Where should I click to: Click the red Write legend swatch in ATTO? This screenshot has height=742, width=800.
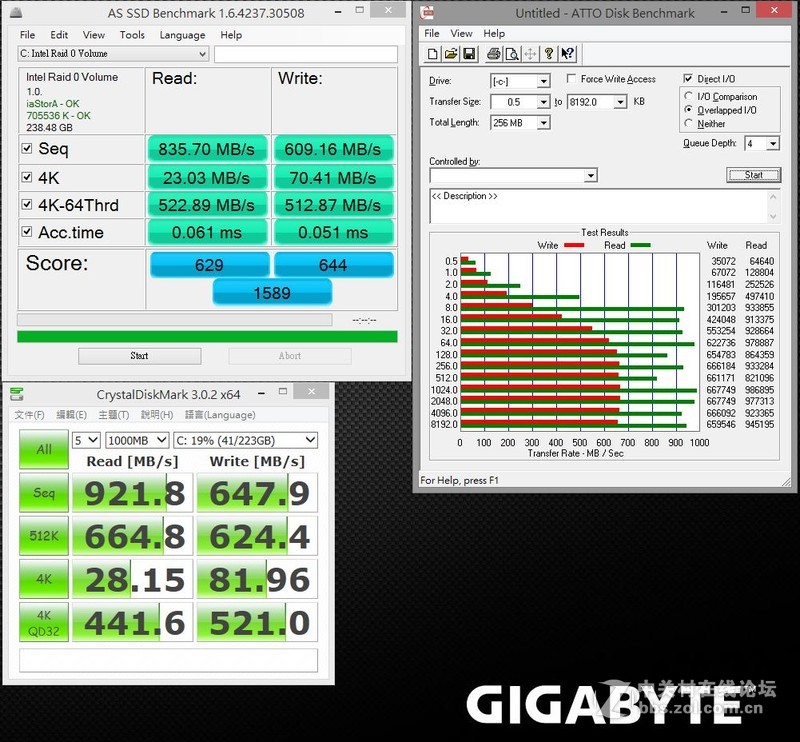[x=574, y=245]
